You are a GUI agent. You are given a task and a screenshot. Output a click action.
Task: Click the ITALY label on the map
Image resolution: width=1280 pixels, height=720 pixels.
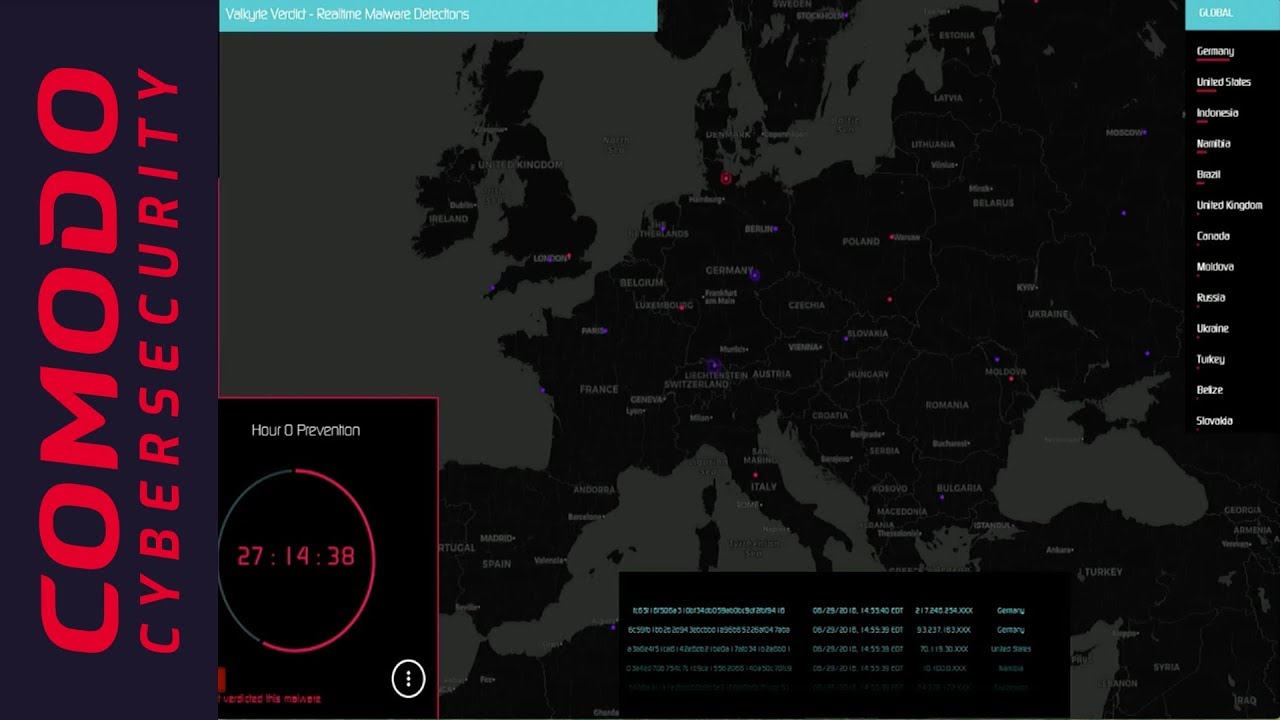coord(763,487)
